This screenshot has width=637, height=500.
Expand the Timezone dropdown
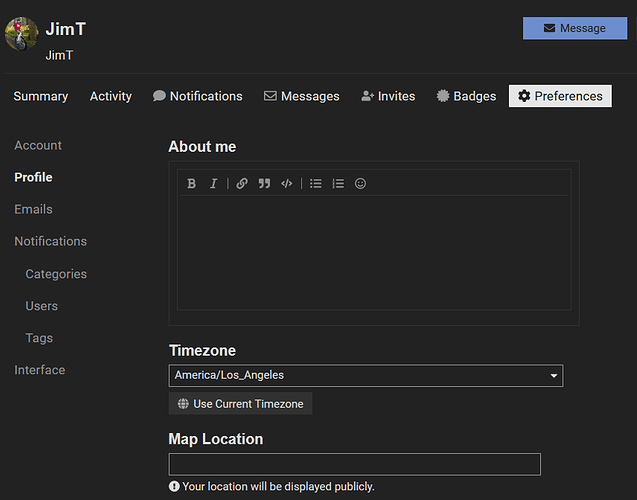(x=366, y=376)
